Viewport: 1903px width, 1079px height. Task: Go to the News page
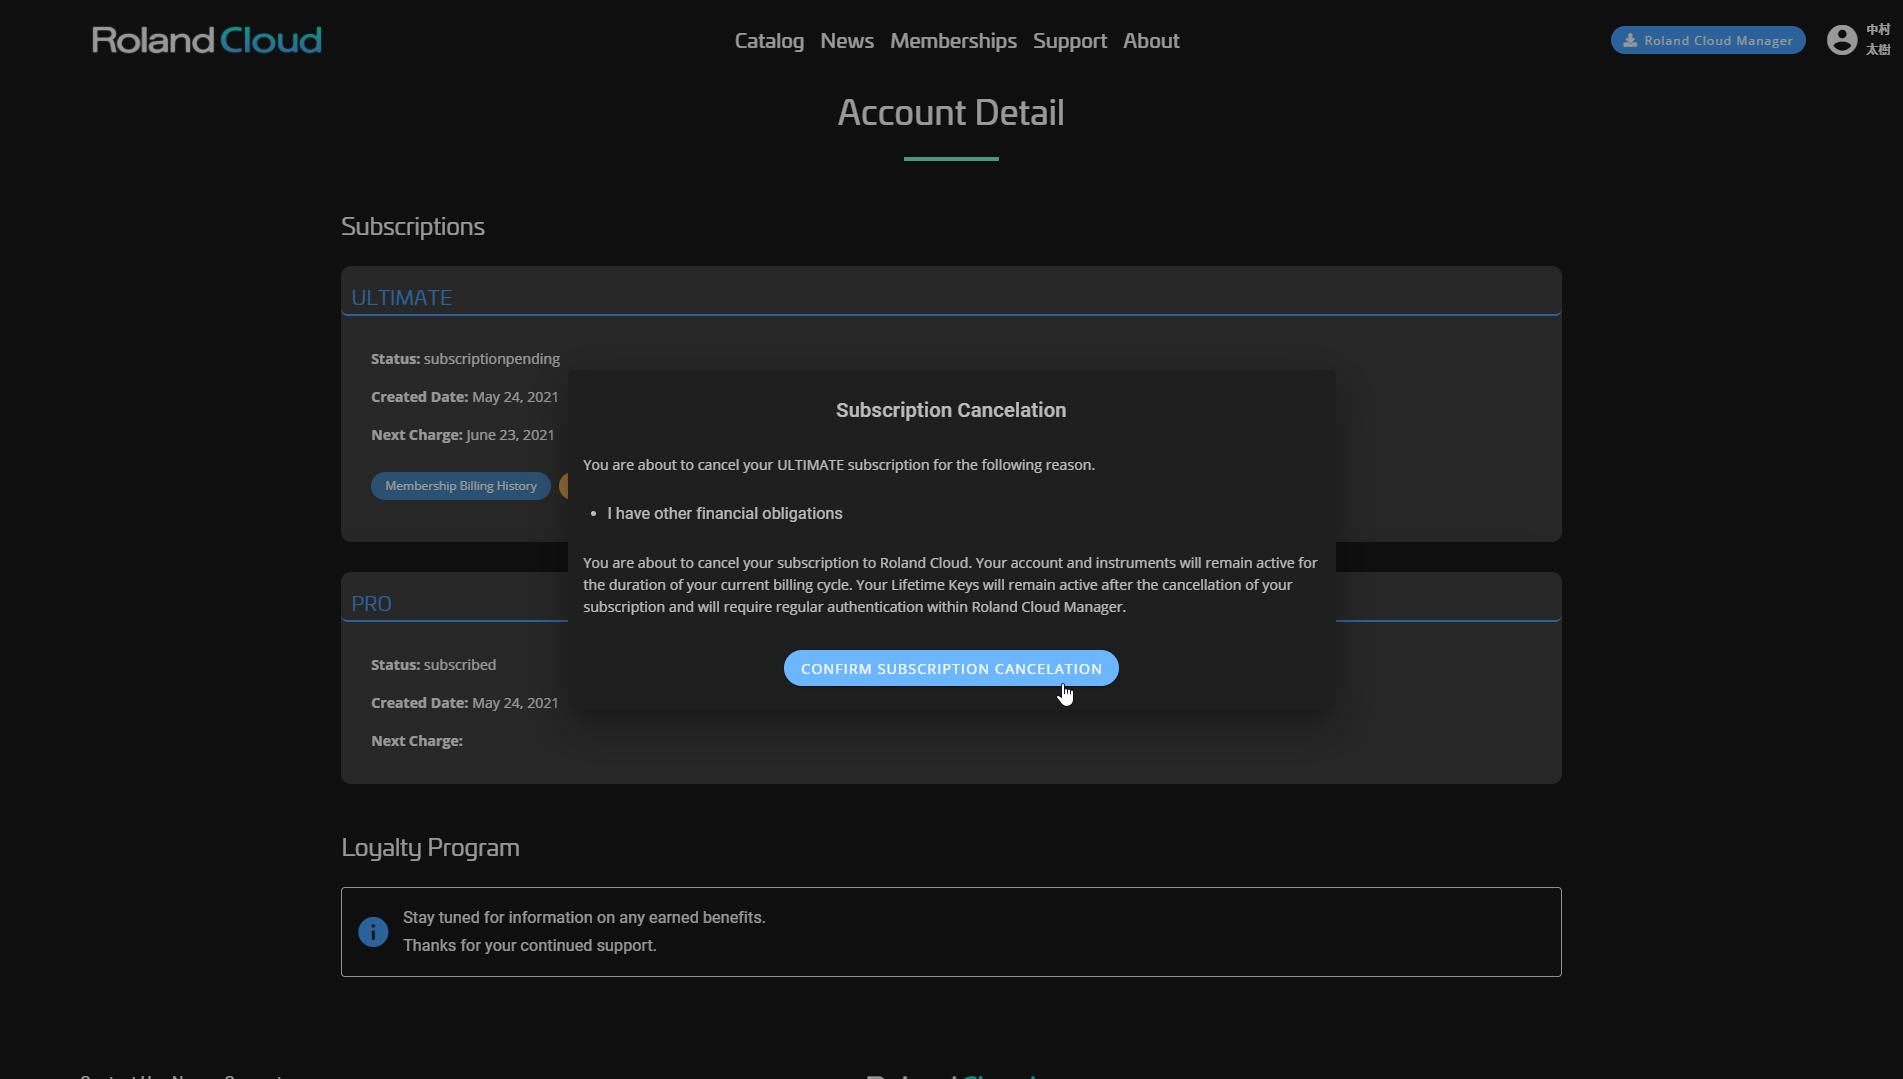tap(846, 41)
